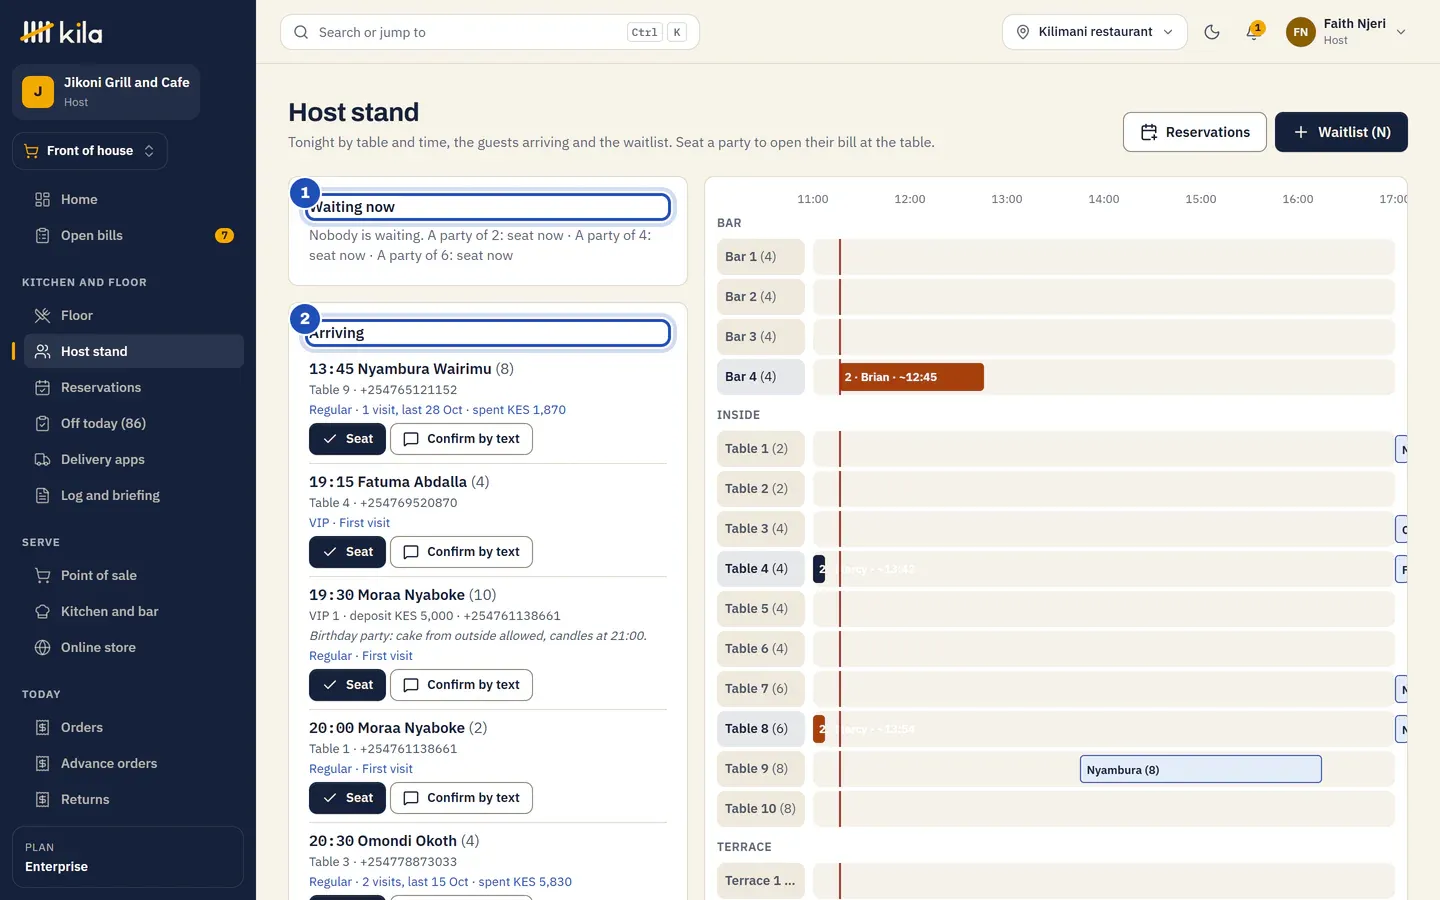The image size is (1440, 900).
Task: Seat the Moraa Nyaboke party of 10
Action: [347, 685]
